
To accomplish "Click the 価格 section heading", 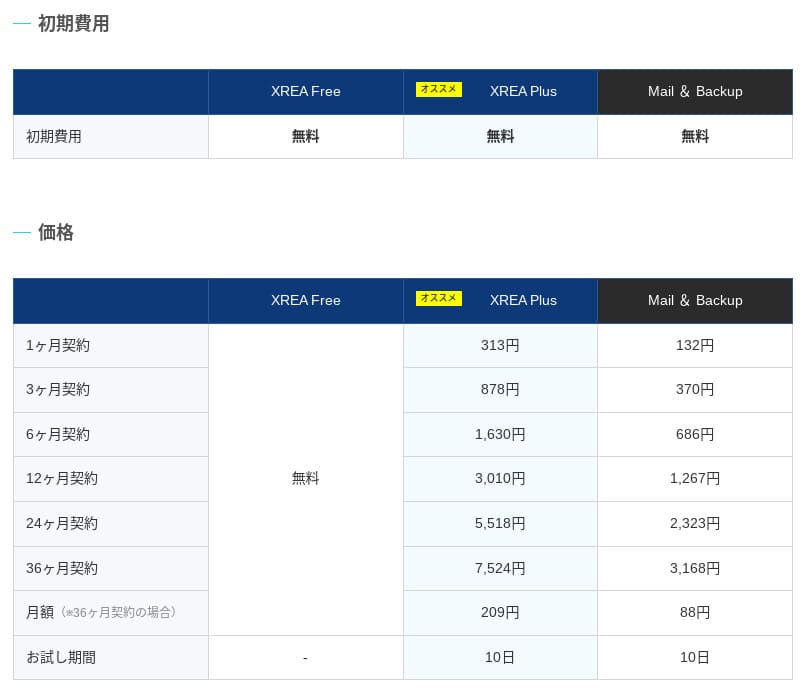I will click(56, 233).
